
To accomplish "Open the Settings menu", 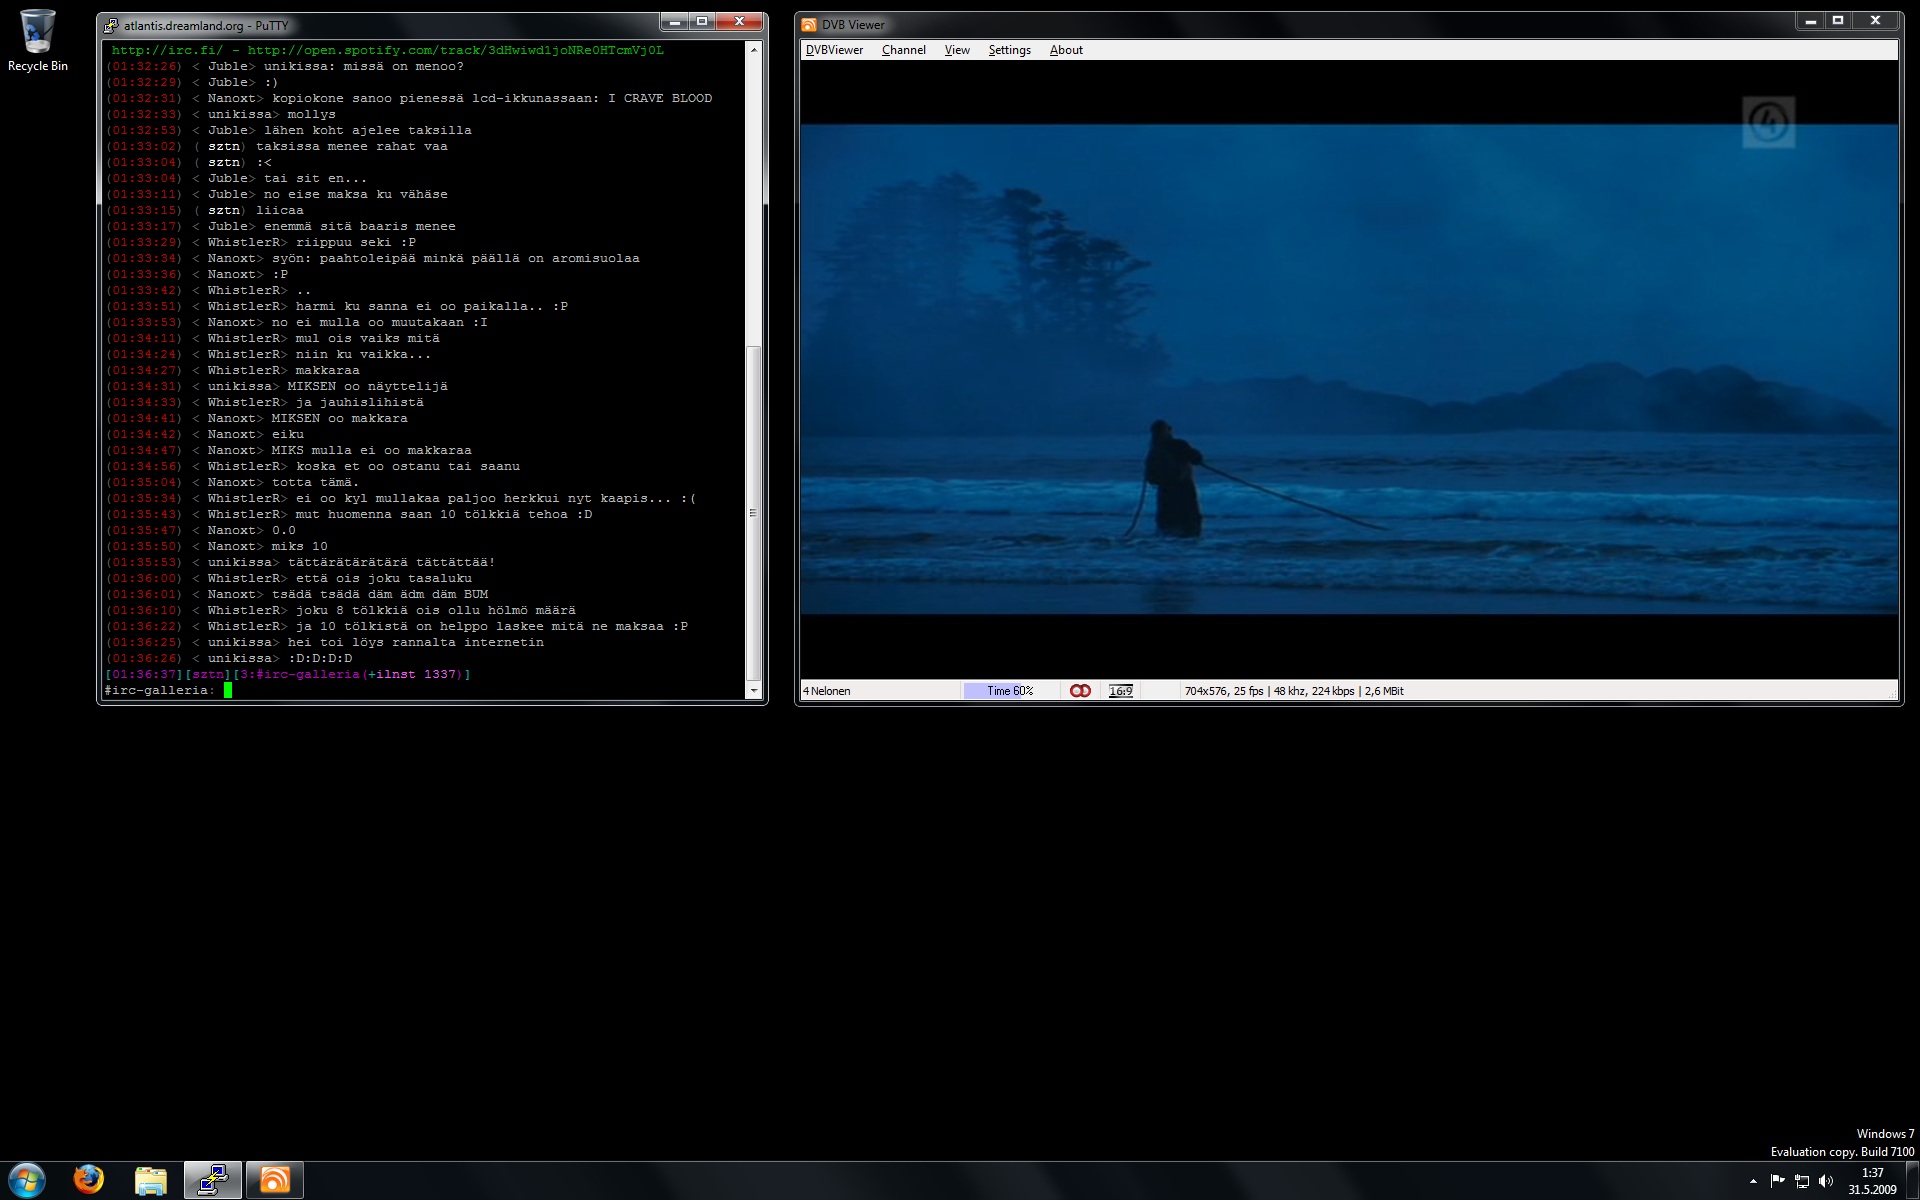I will (x=1009, y=50).
